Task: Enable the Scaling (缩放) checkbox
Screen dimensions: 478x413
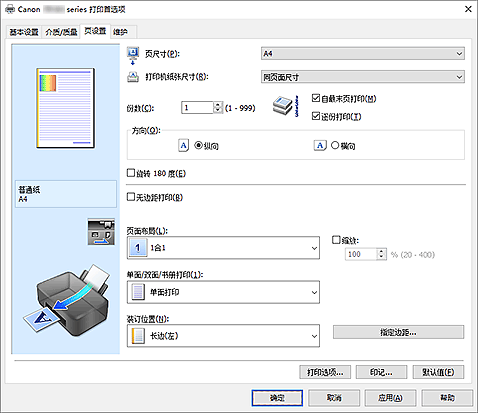Action: point(336,240)
